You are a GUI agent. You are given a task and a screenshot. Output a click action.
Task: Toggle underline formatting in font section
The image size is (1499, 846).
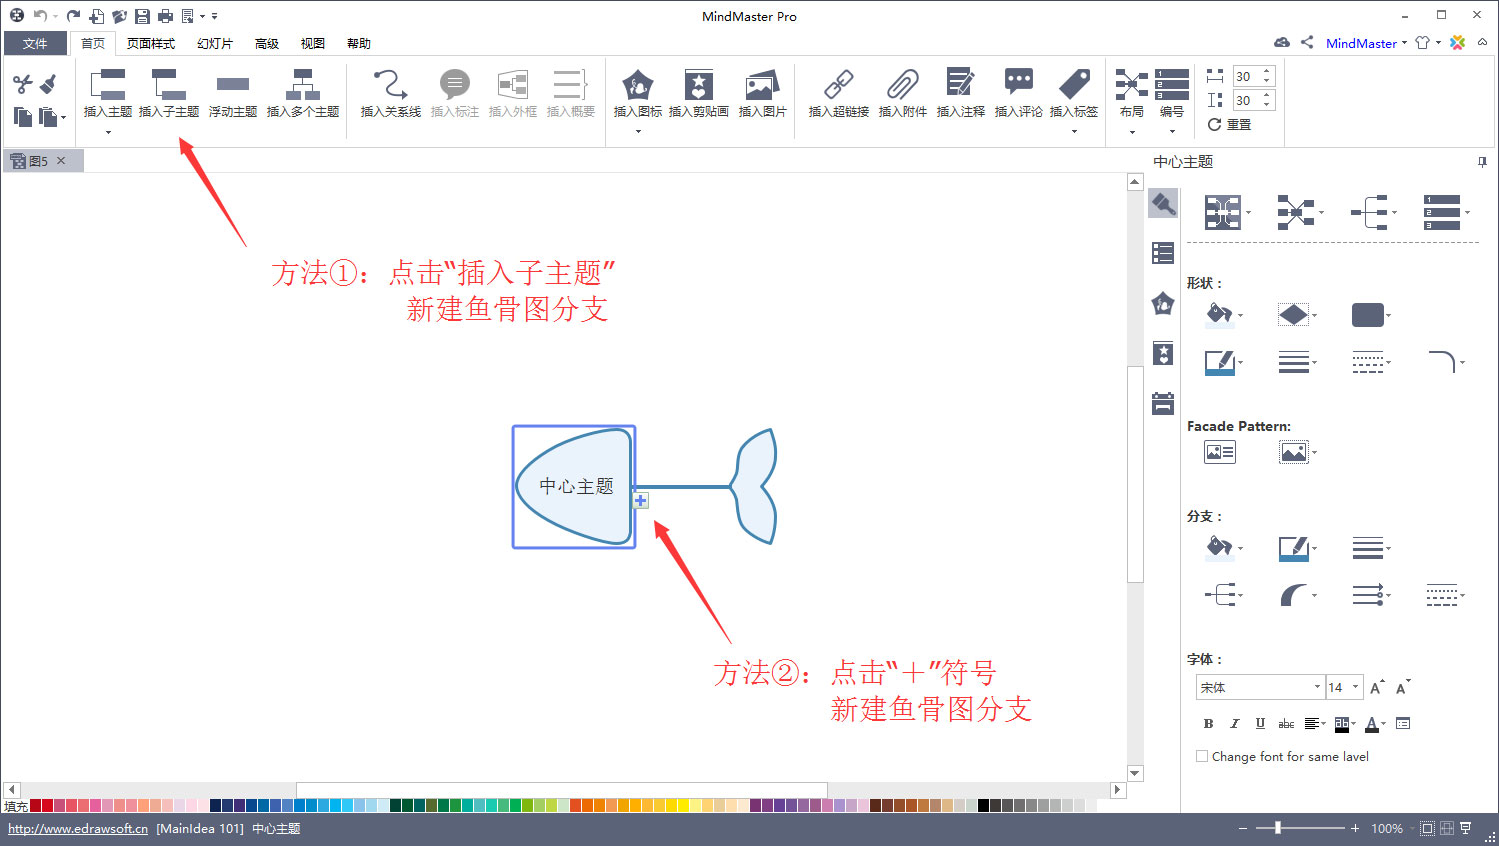(x=1260, y=723)
